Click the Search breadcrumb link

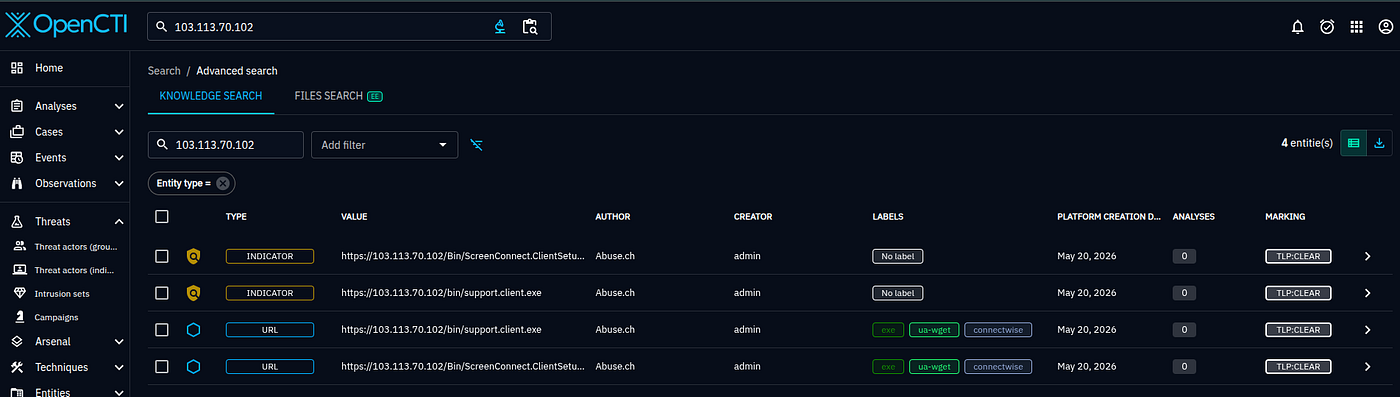pos(164,71)
